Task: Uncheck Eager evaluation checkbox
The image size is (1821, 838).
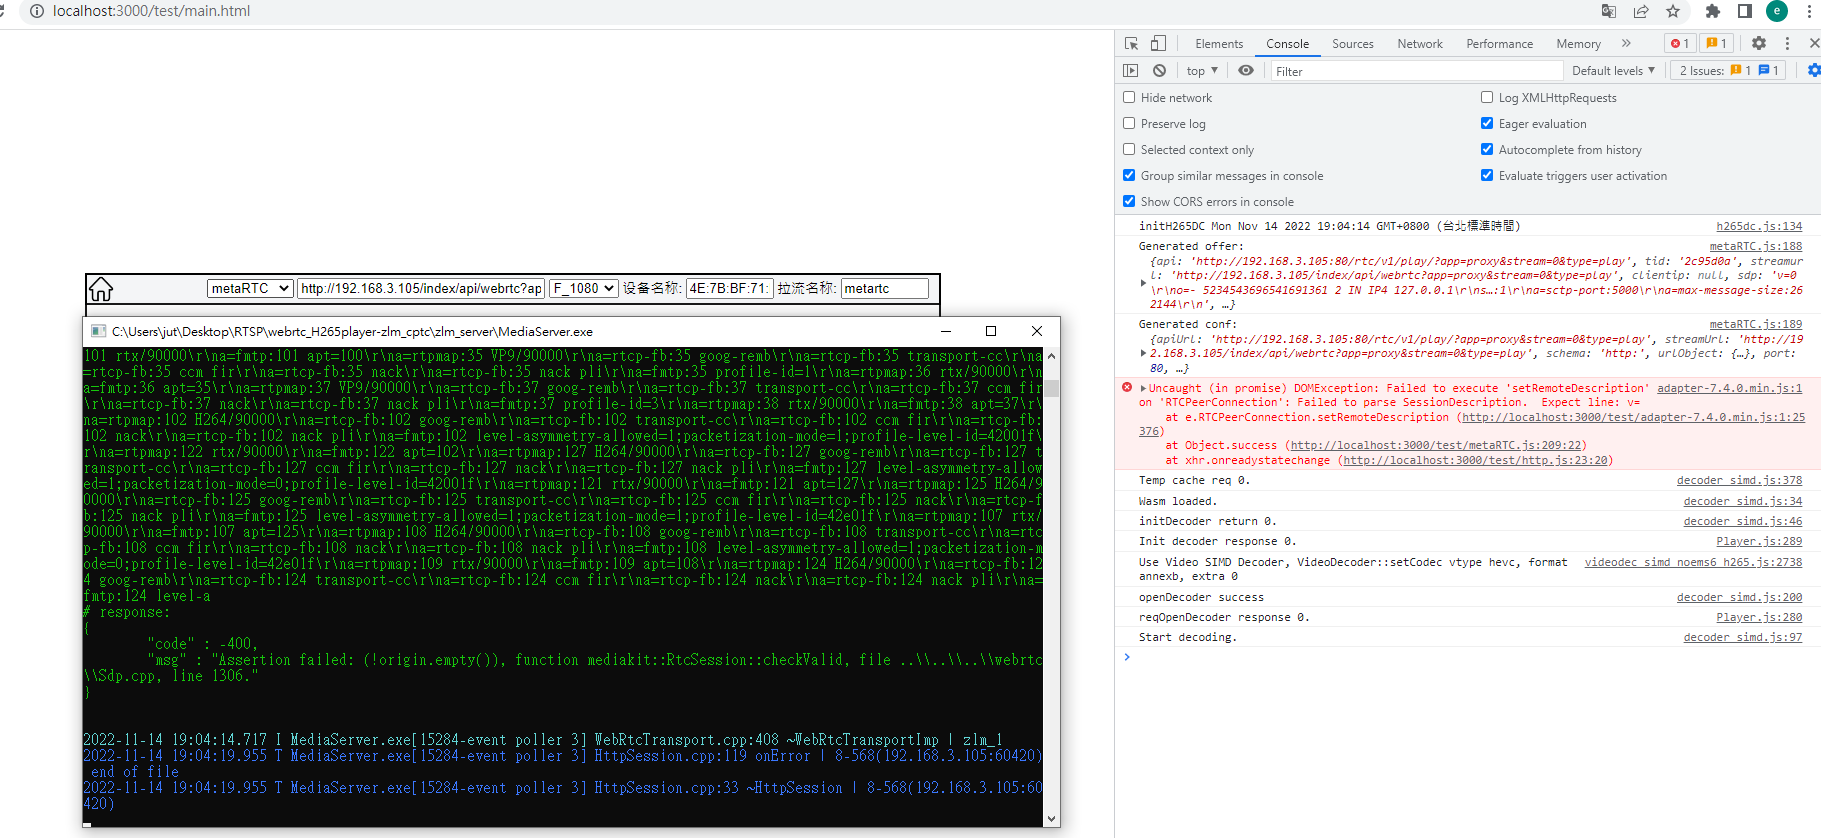Action: pos(1487,123)
